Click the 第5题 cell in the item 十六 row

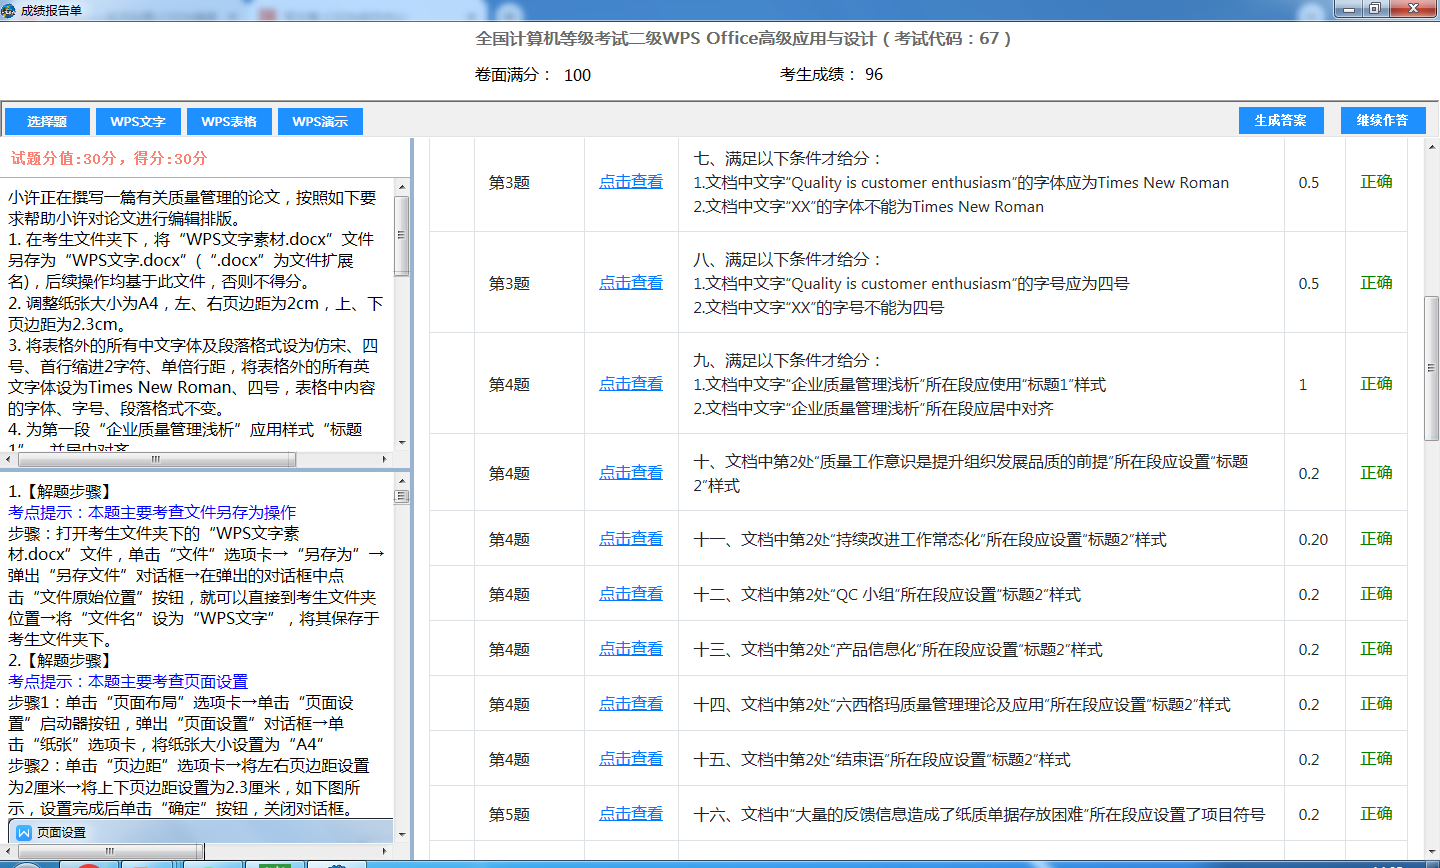point(509,814)
